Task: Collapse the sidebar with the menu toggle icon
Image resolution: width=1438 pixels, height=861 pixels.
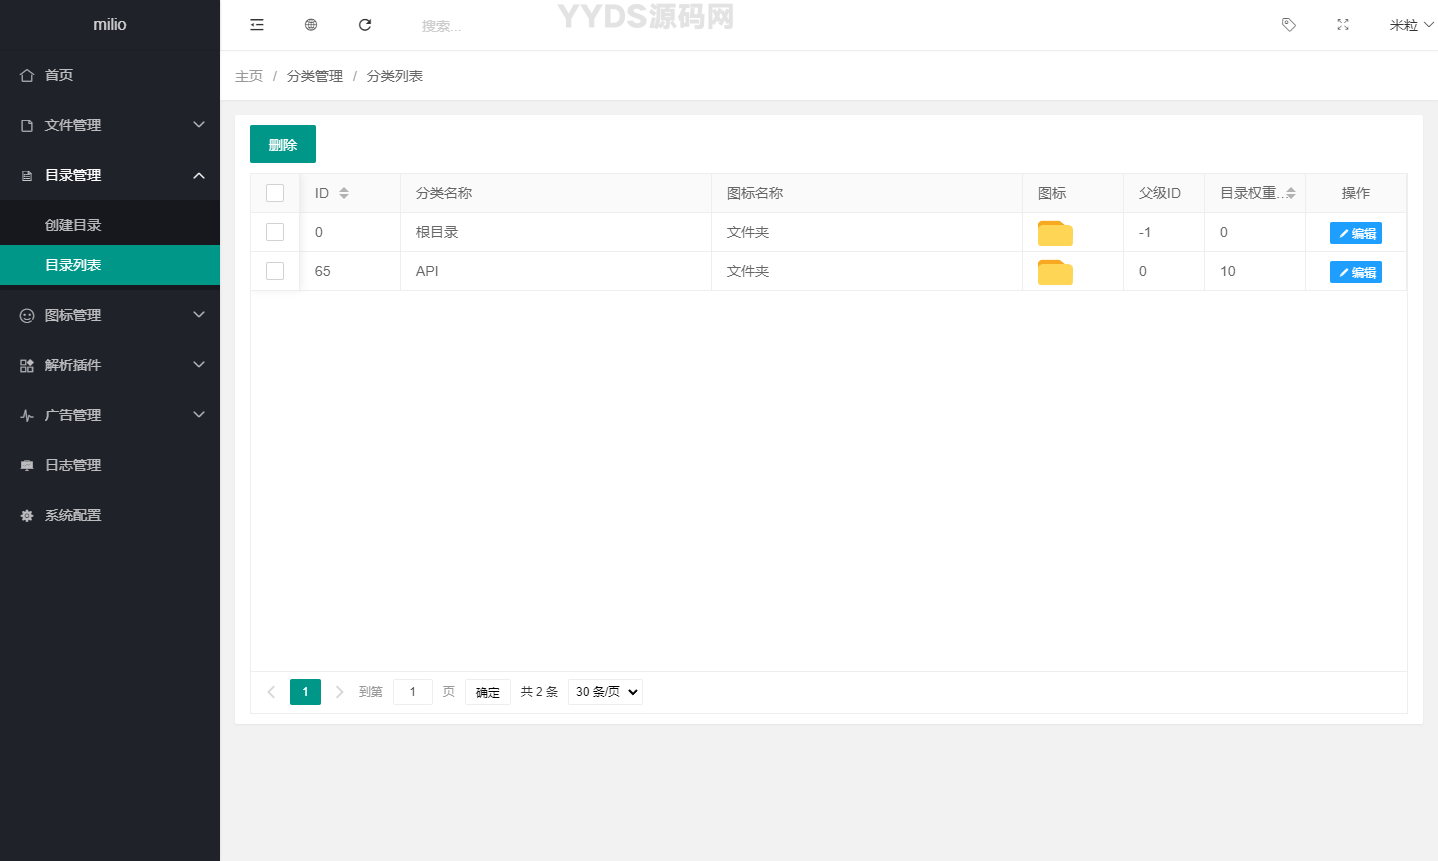Action: [257, 25]
